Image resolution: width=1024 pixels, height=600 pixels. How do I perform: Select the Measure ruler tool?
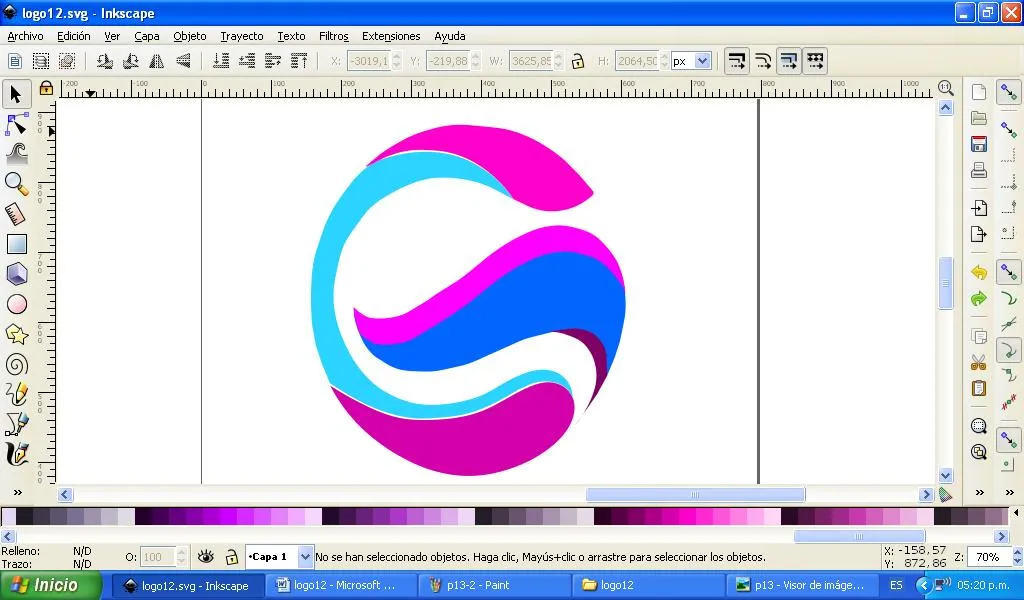[x=16, y=214]
